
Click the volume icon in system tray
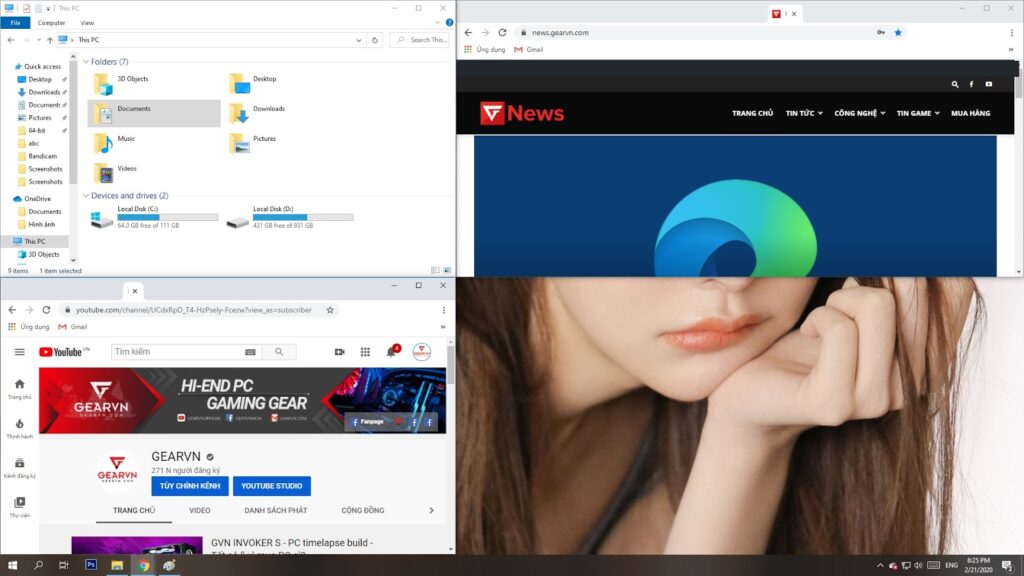click(x=918, y=566)
